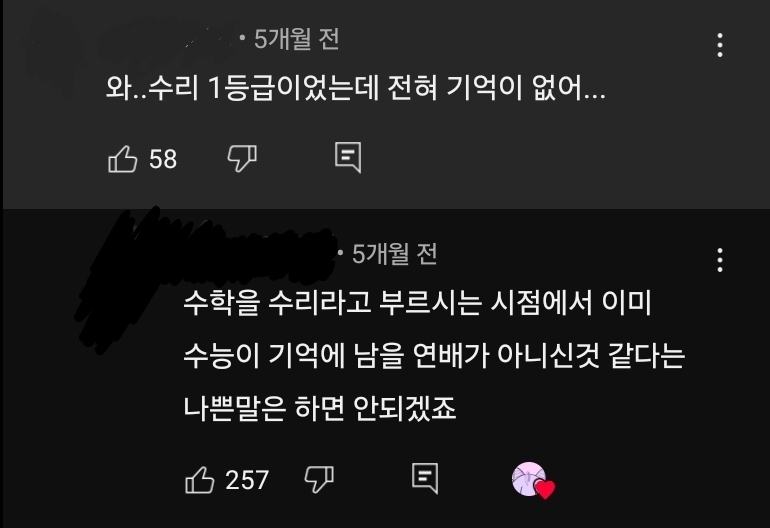Viewport: 770px width, 528px height.
Task: Click the 58 like count
Action: 163,159
